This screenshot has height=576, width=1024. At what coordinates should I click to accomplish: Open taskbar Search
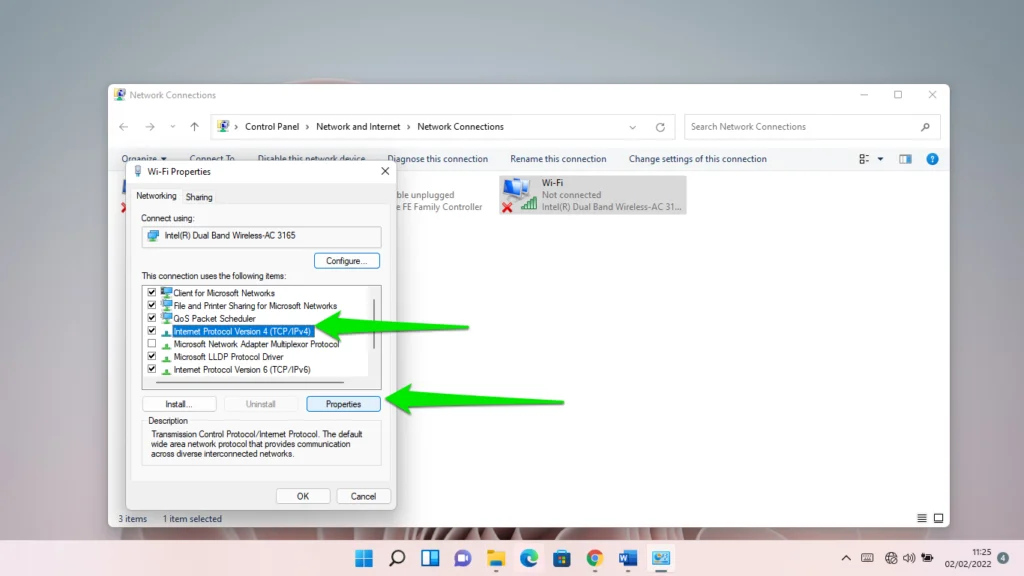[x=397, y=558]
